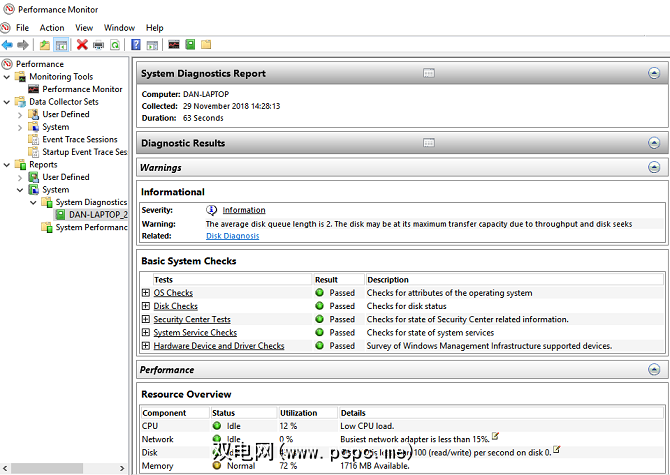Open the Disk Diagnosis link
Viewport: 670px width, 475px height.
(x=232, y=236)
